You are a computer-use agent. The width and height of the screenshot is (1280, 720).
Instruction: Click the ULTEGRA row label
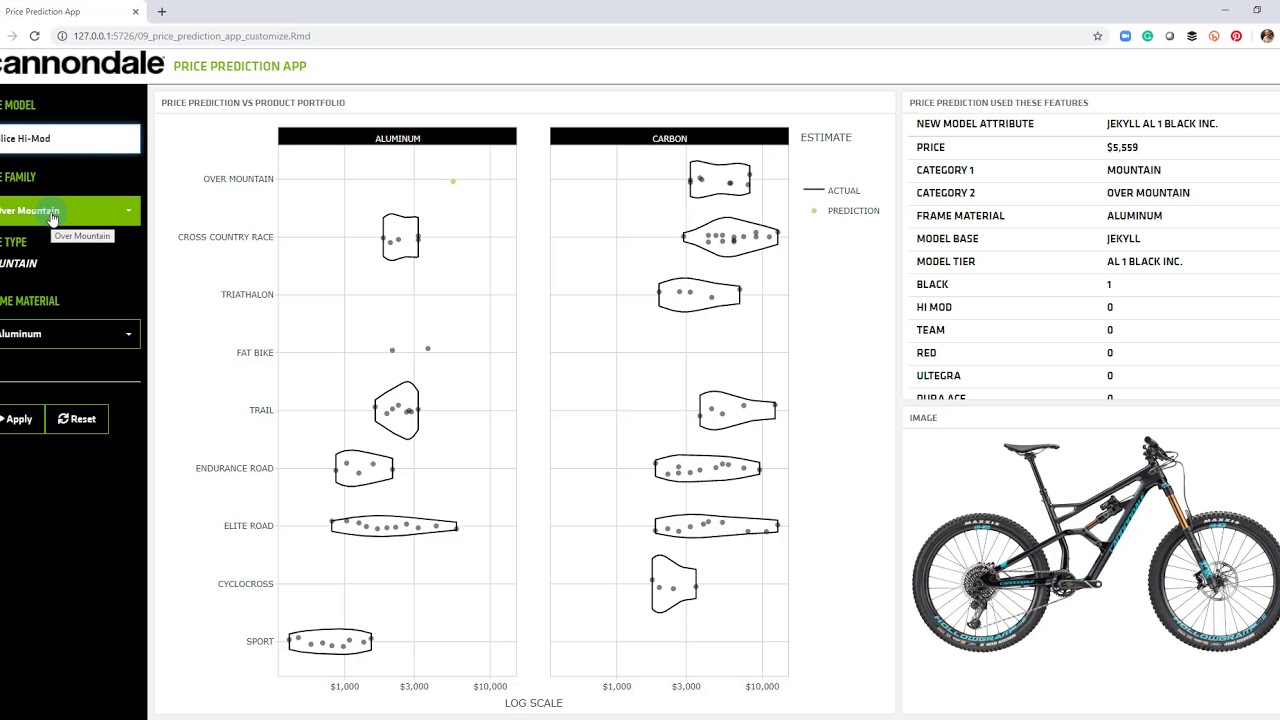point(939,376)
